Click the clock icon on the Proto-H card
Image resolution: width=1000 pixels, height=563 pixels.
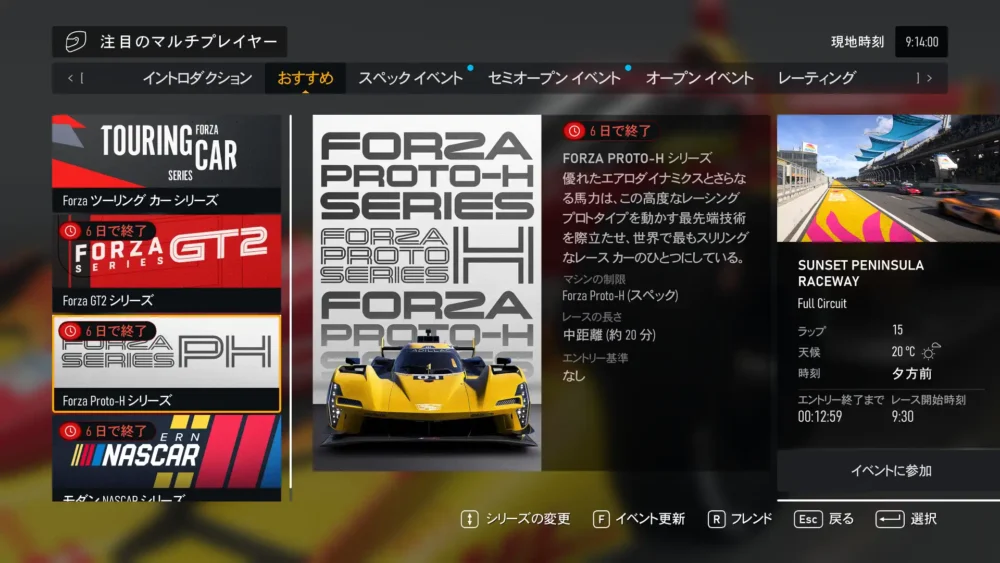(70, 331)
